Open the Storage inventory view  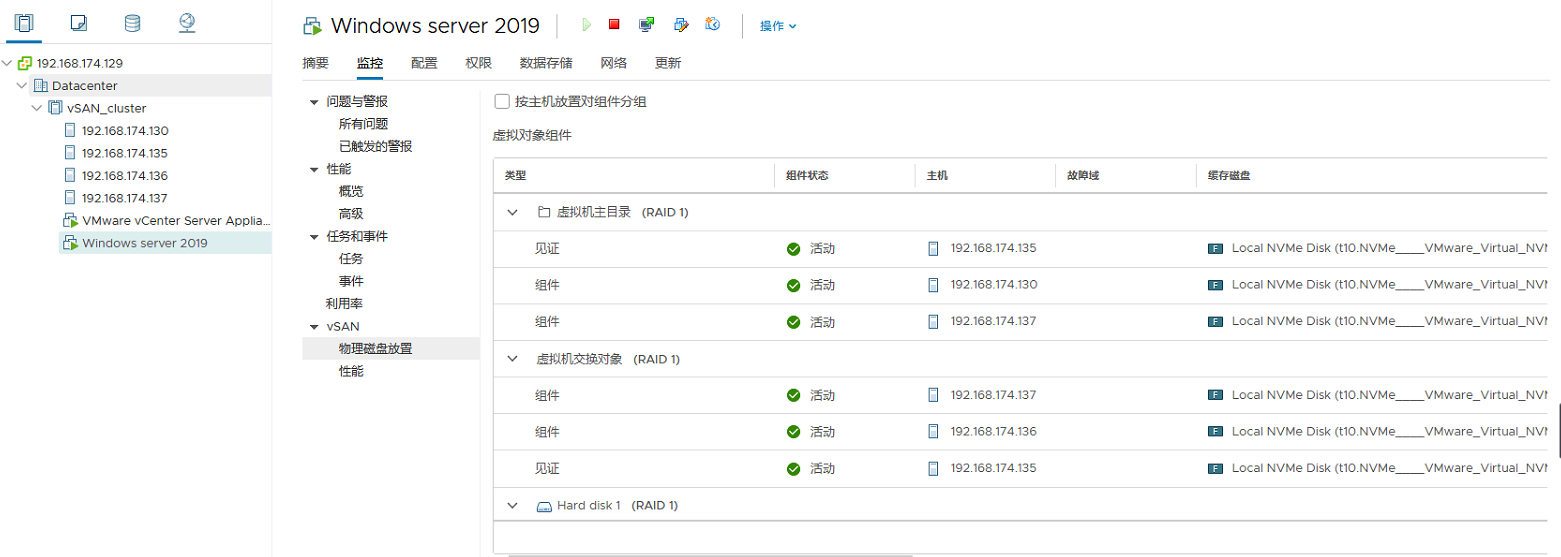click(x=133, y=22)
